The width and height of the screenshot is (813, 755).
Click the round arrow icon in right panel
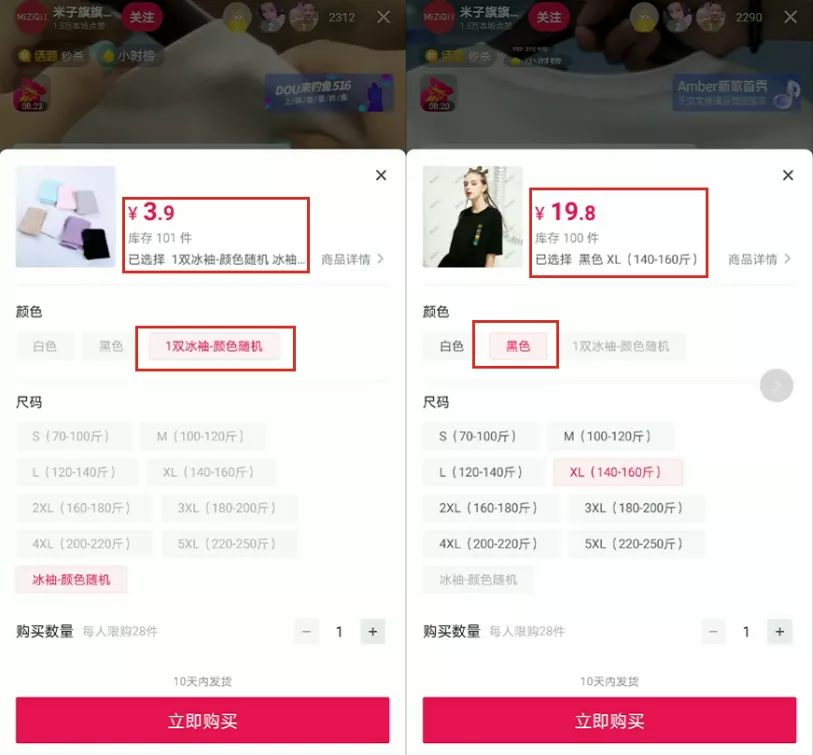coord(776,385)
